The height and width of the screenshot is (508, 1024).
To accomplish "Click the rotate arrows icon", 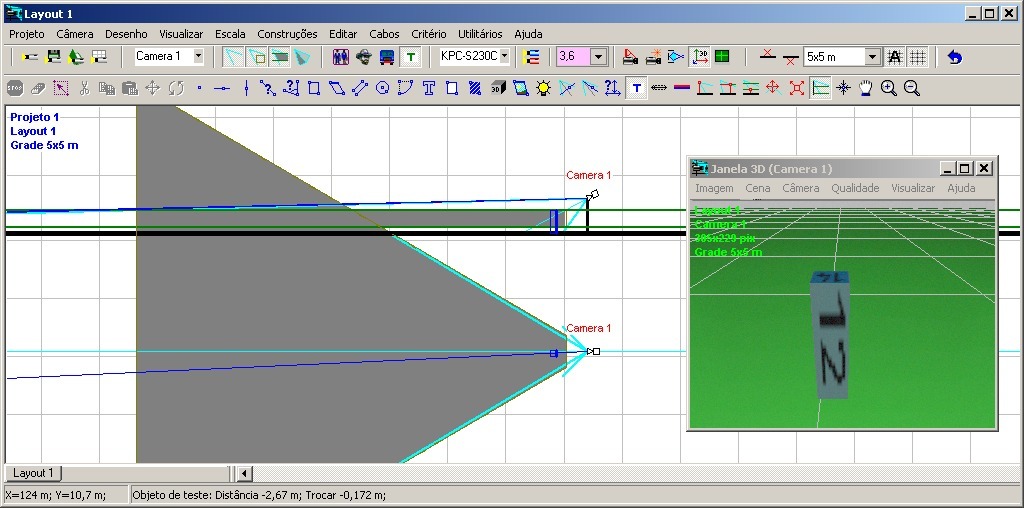I will (176, 88).
